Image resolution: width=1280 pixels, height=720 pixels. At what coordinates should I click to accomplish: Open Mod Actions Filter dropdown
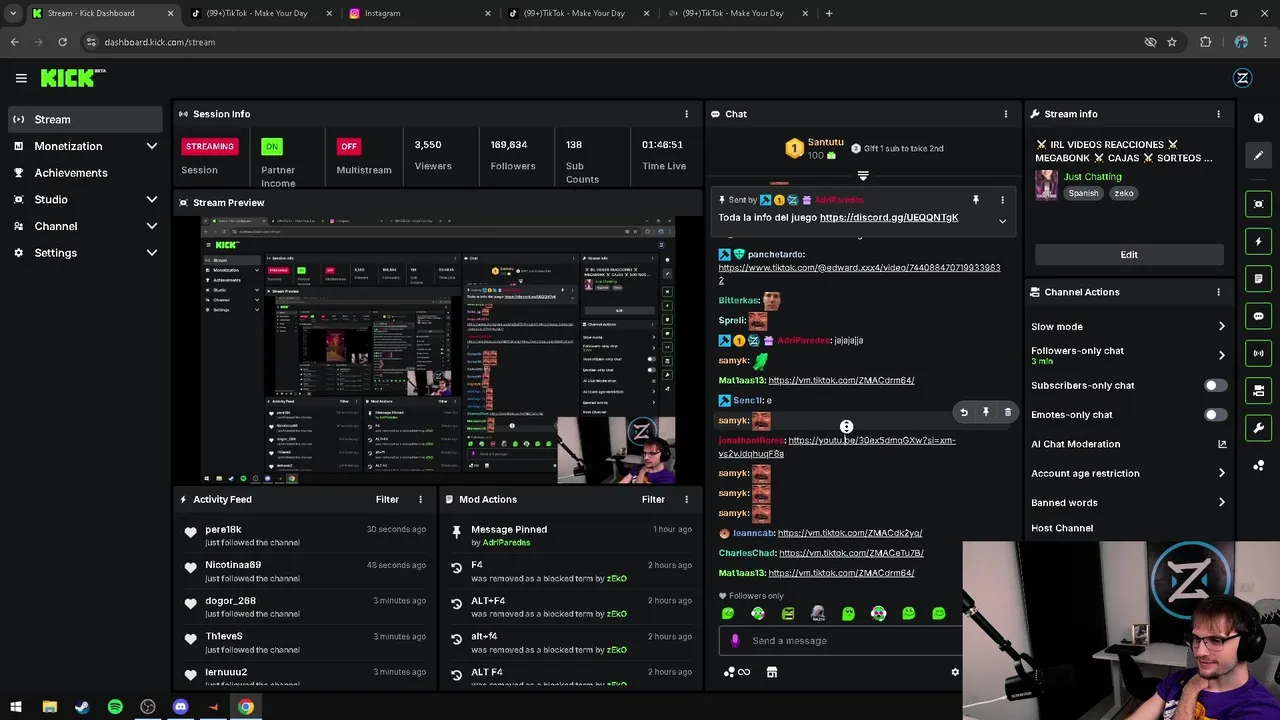[x=653, y=499]
